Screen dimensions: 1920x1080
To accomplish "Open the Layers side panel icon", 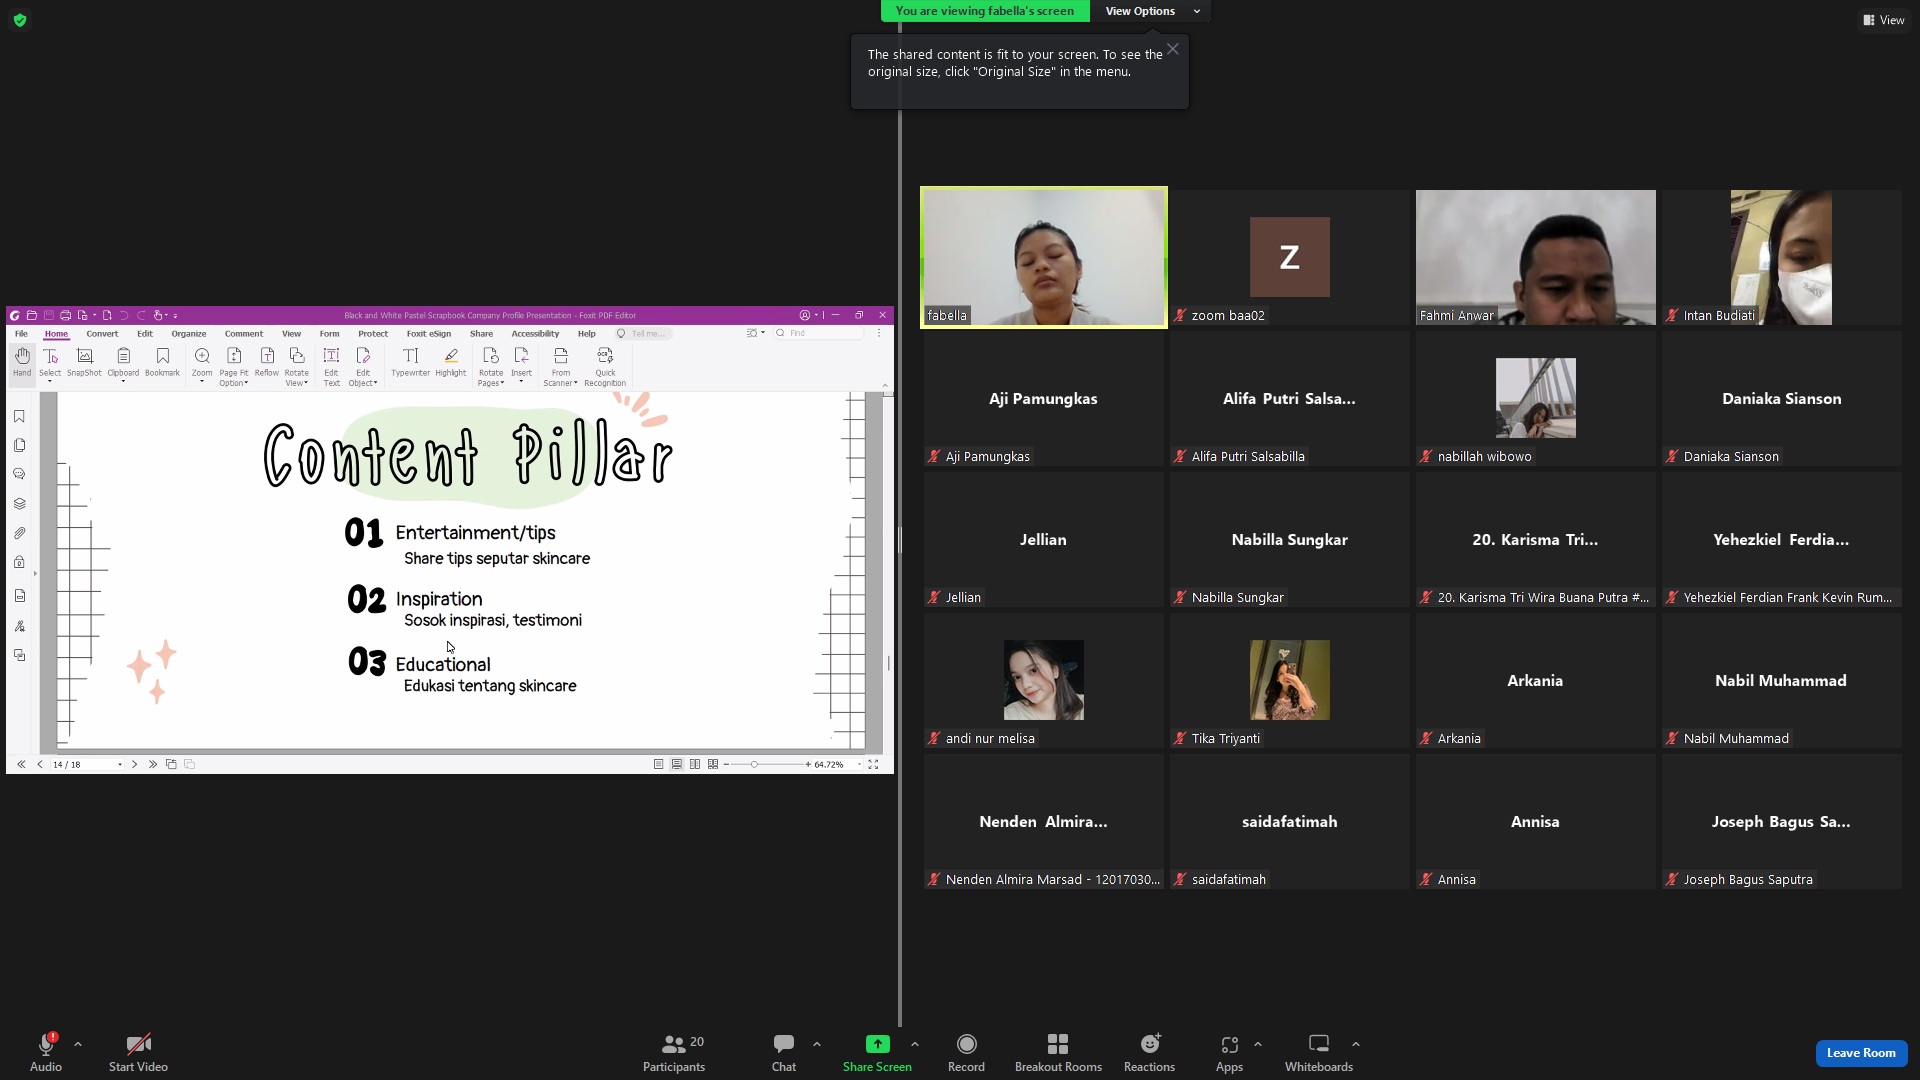I will pos(19,503).
